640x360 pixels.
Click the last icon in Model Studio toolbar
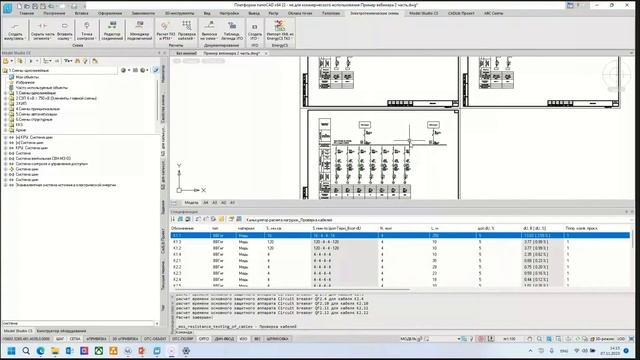click(x=95, y=61)
